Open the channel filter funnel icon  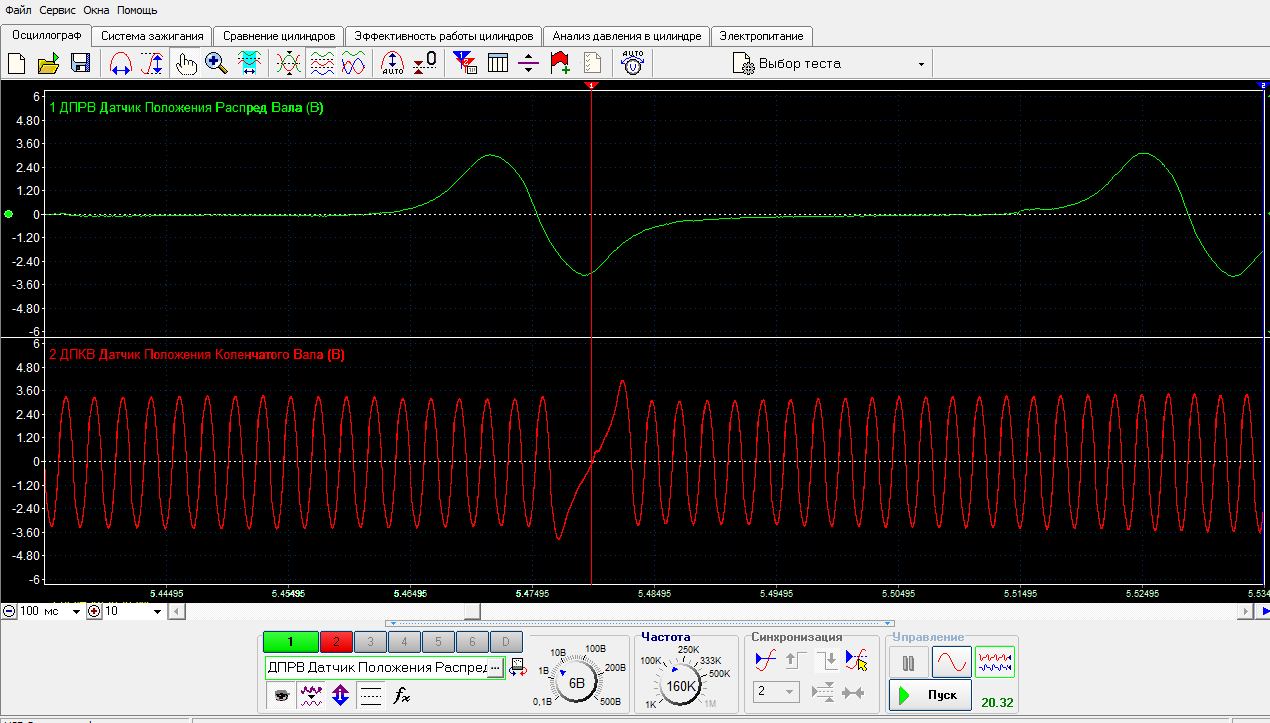(465, 63)
